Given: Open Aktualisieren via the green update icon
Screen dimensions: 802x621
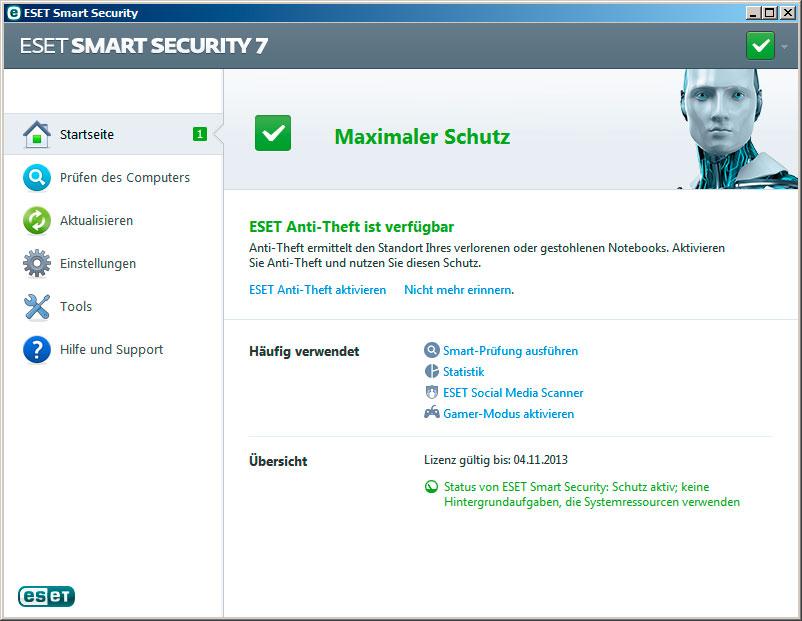Looking at the screenshot, I should [38, 220].
